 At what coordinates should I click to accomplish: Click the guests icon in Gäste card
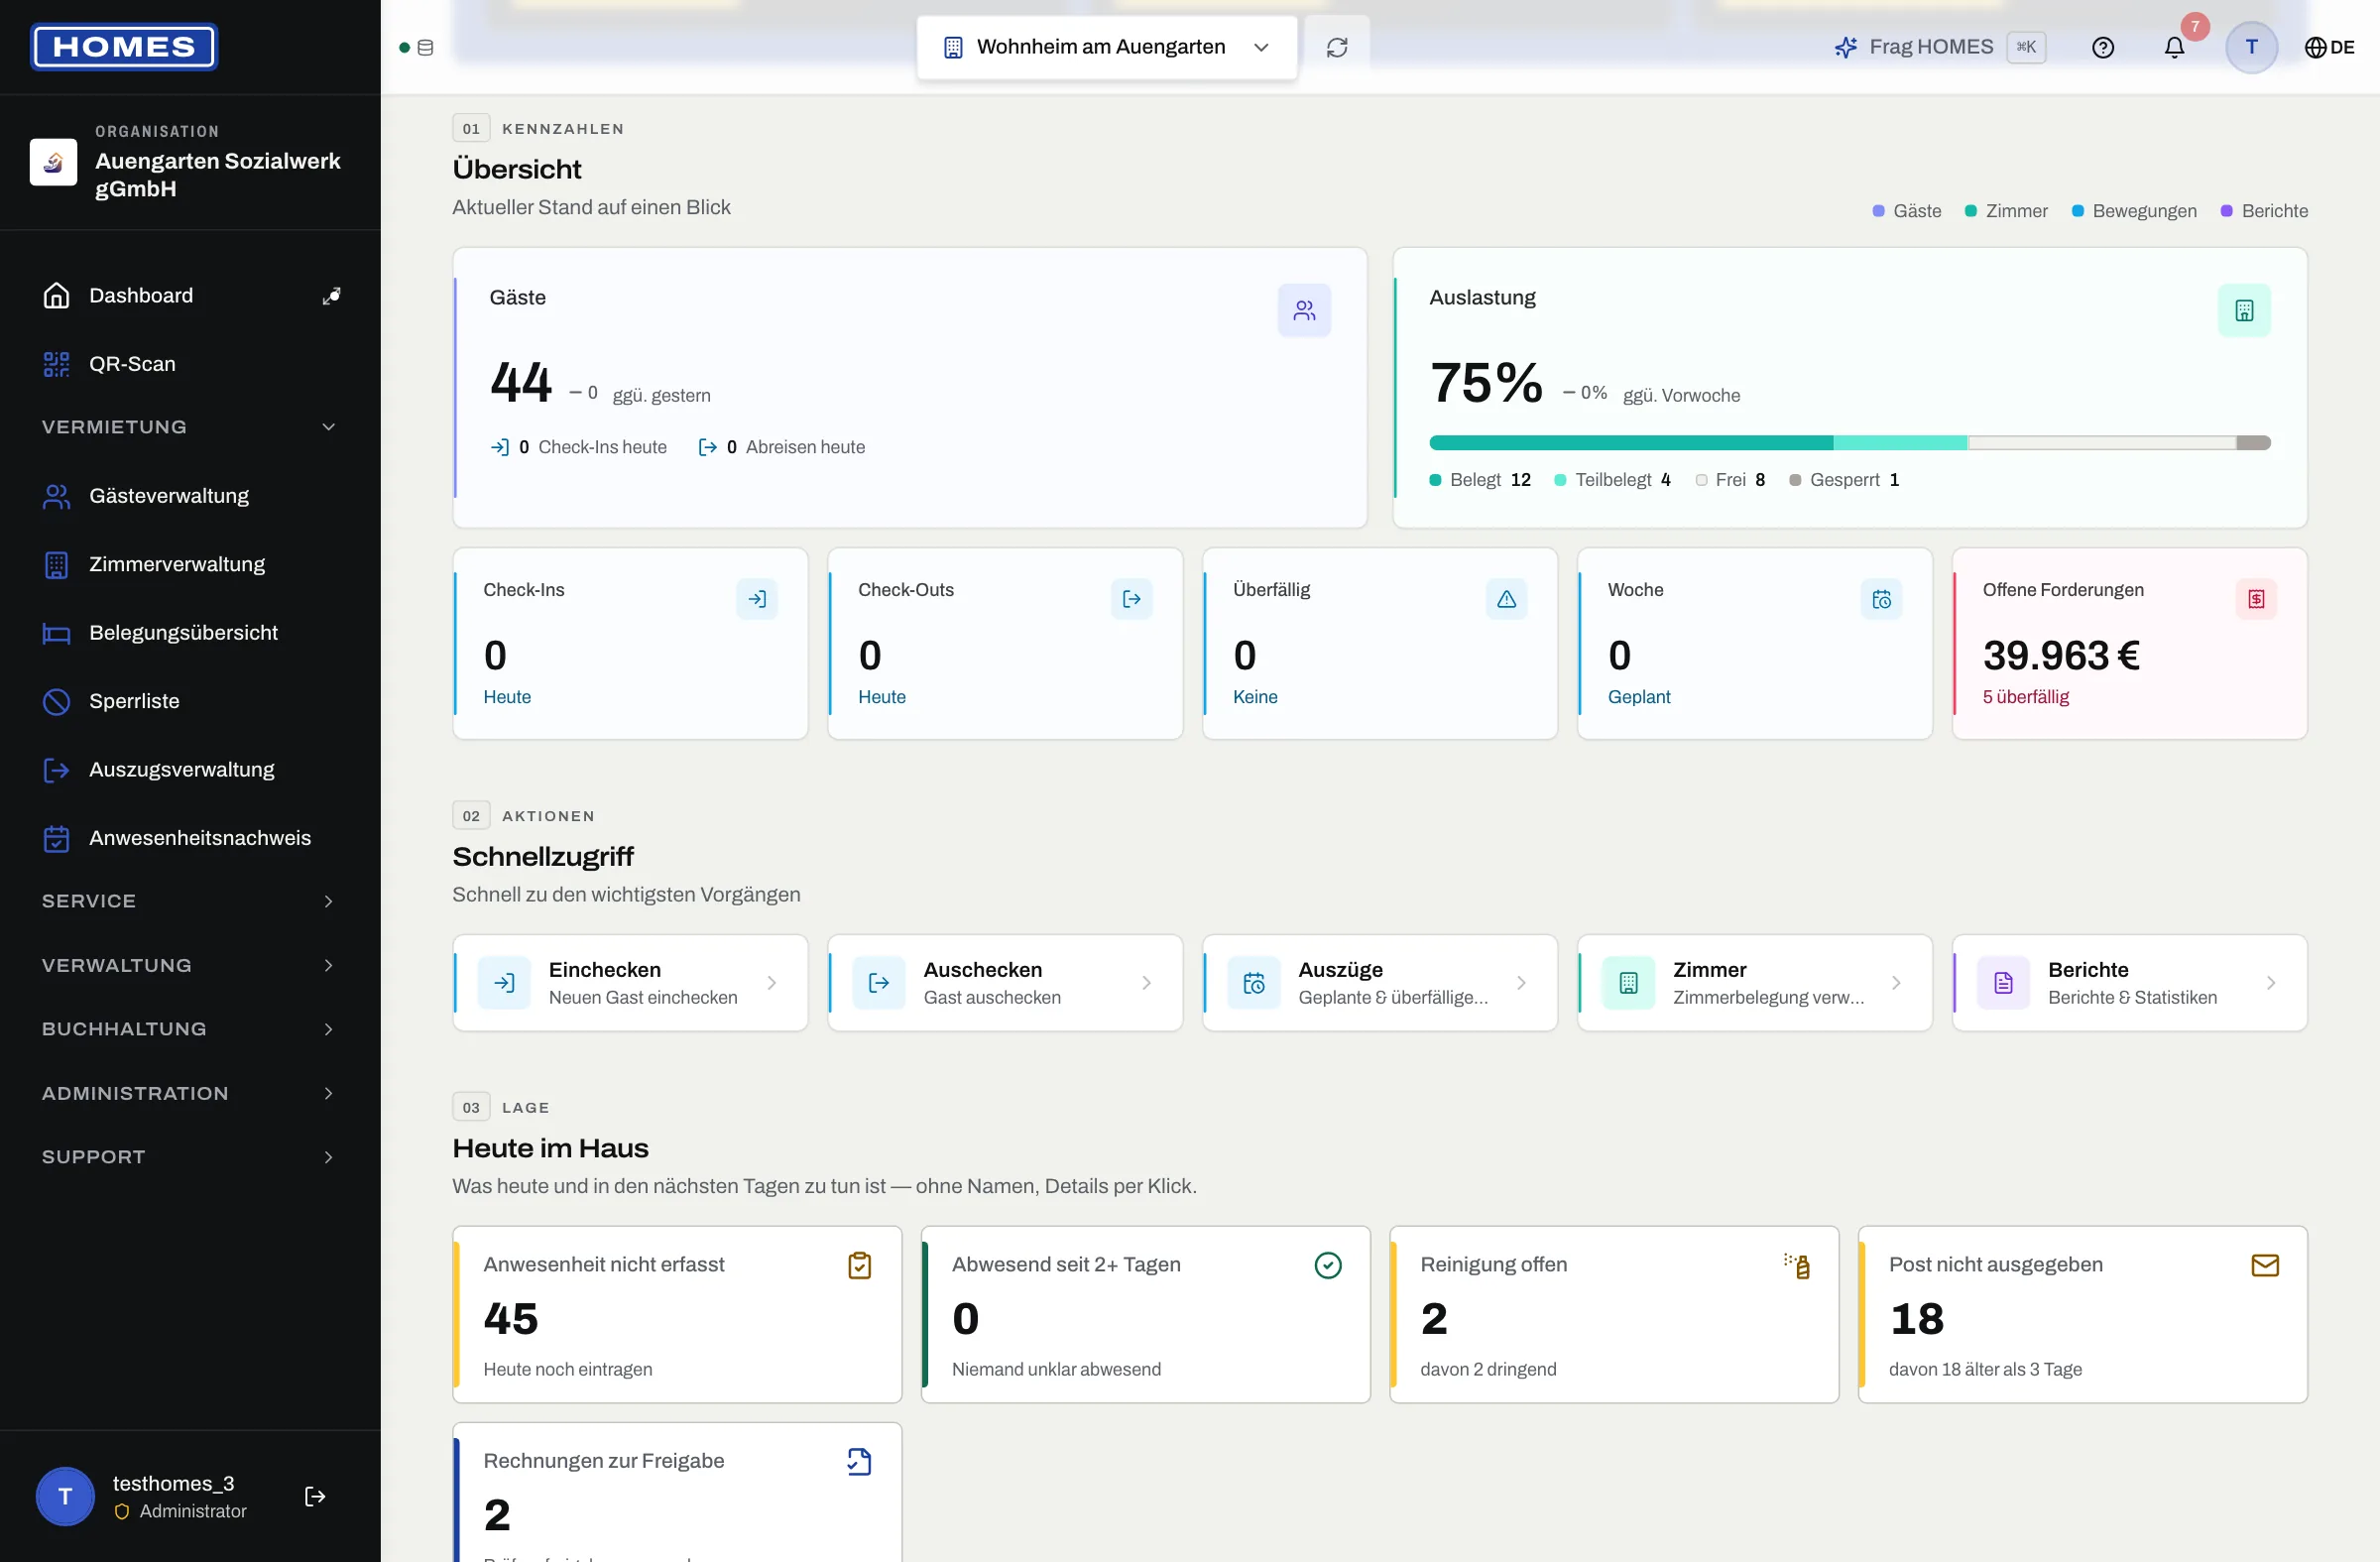tap(1304, 311)
